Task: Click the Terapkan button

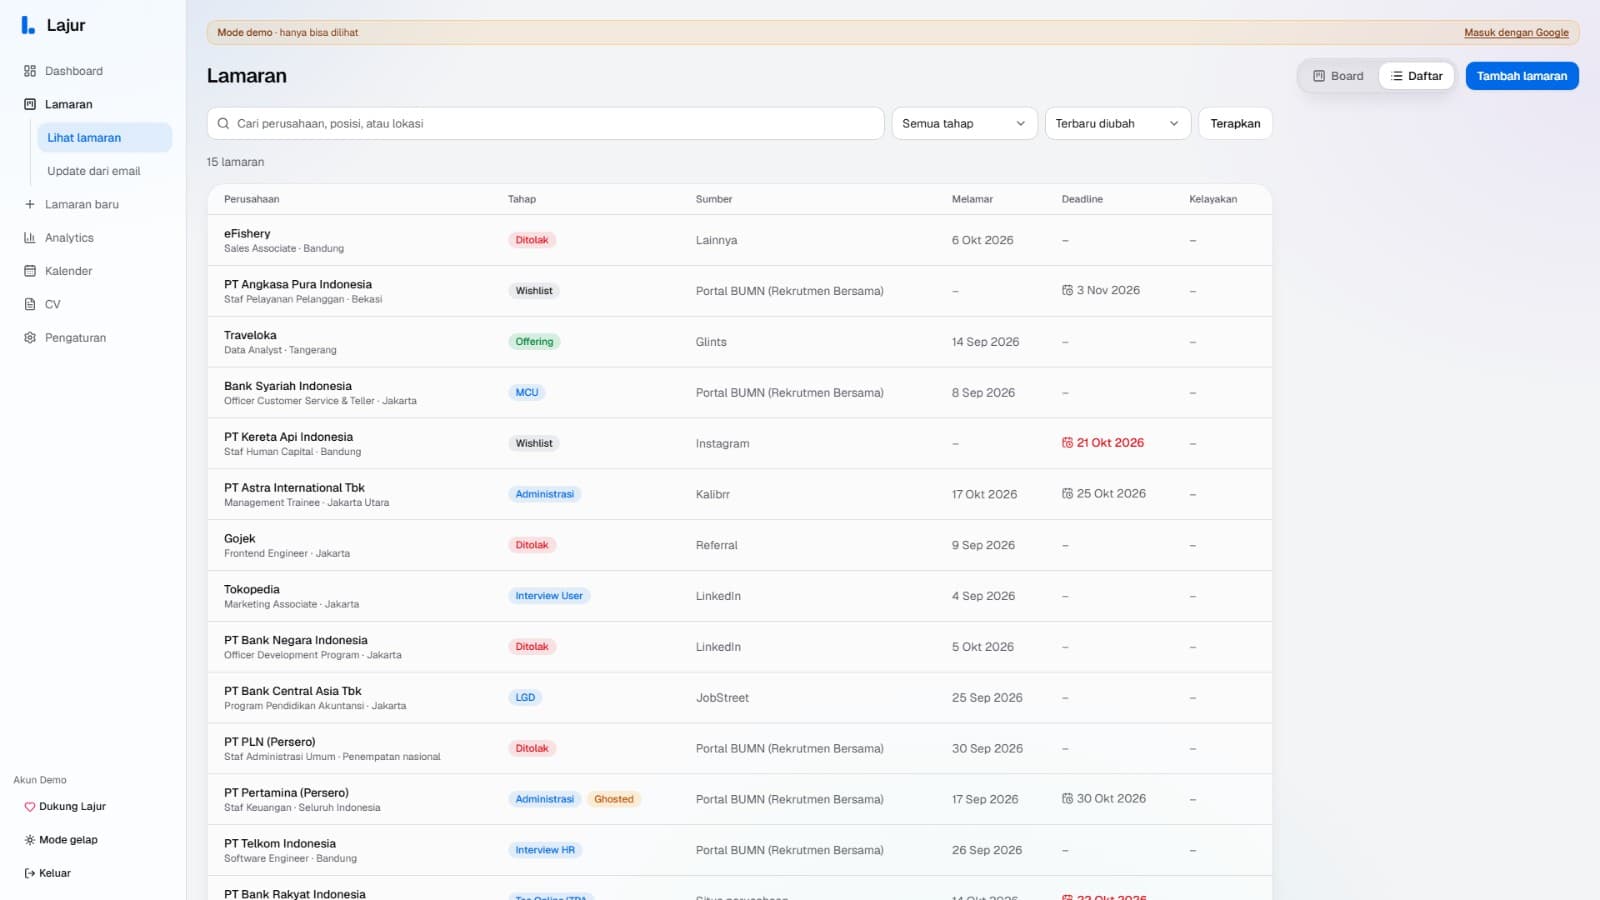Action: tap(1235, 124)
